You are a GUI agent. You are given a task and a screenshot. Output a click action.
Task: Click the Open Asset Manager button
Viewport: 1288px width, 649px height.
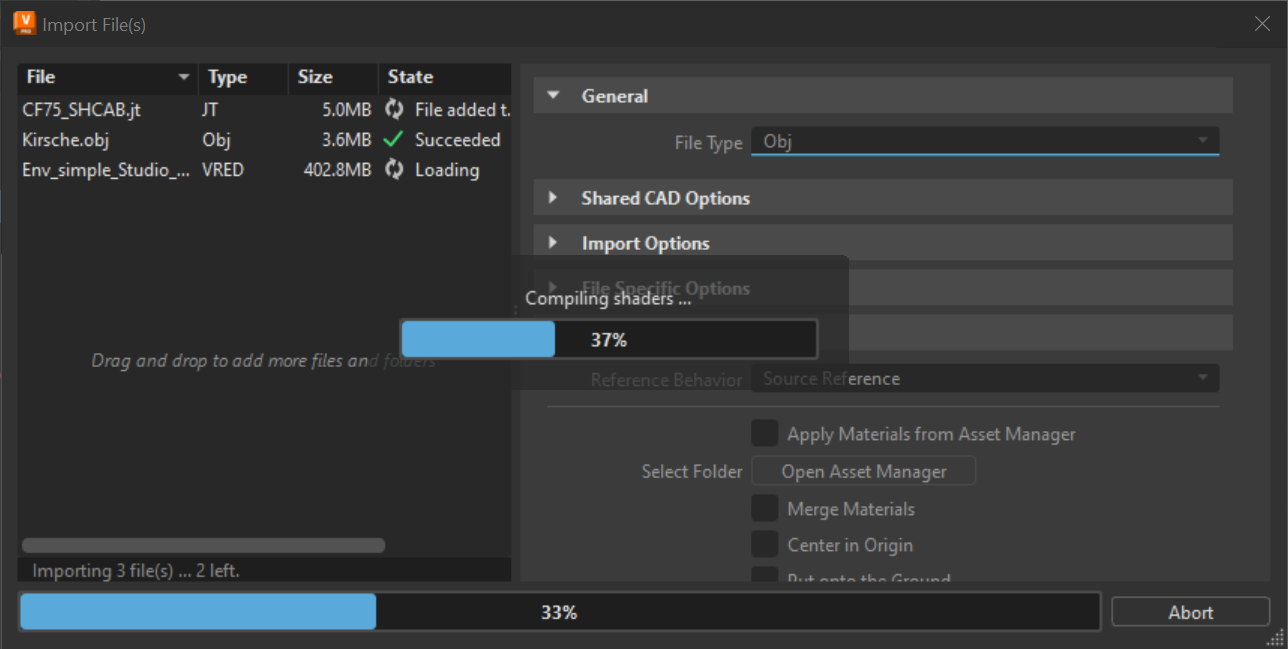(x=863, y=470)
